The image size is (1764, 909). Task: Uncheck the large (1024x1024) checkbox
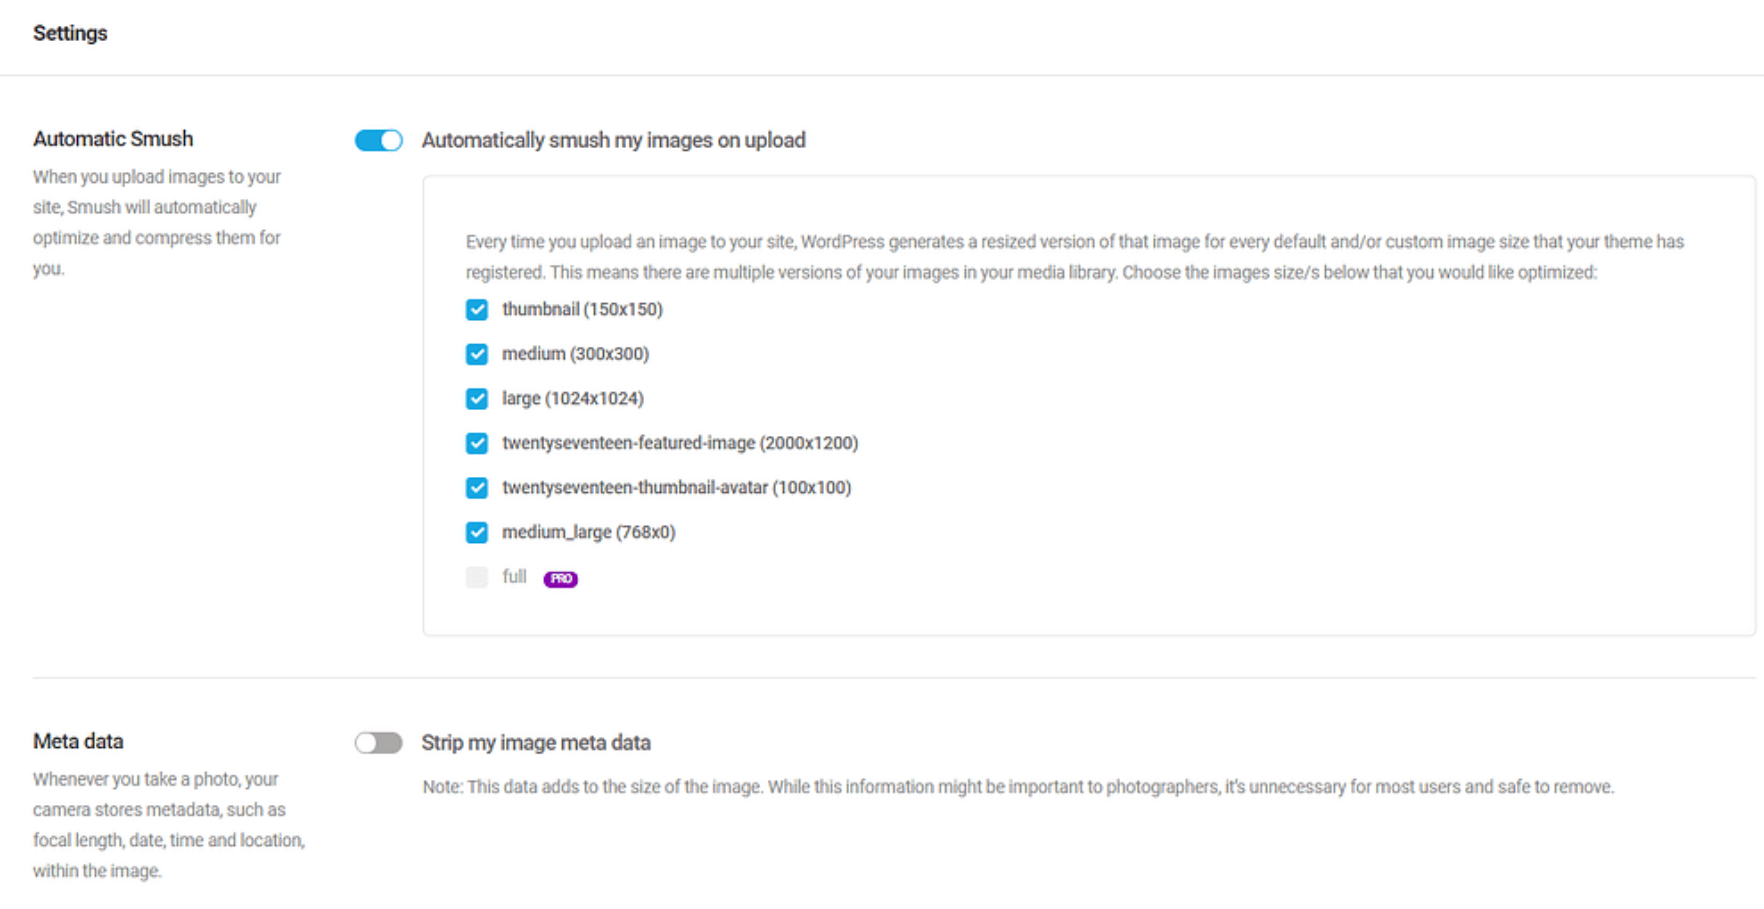[477, 399]
